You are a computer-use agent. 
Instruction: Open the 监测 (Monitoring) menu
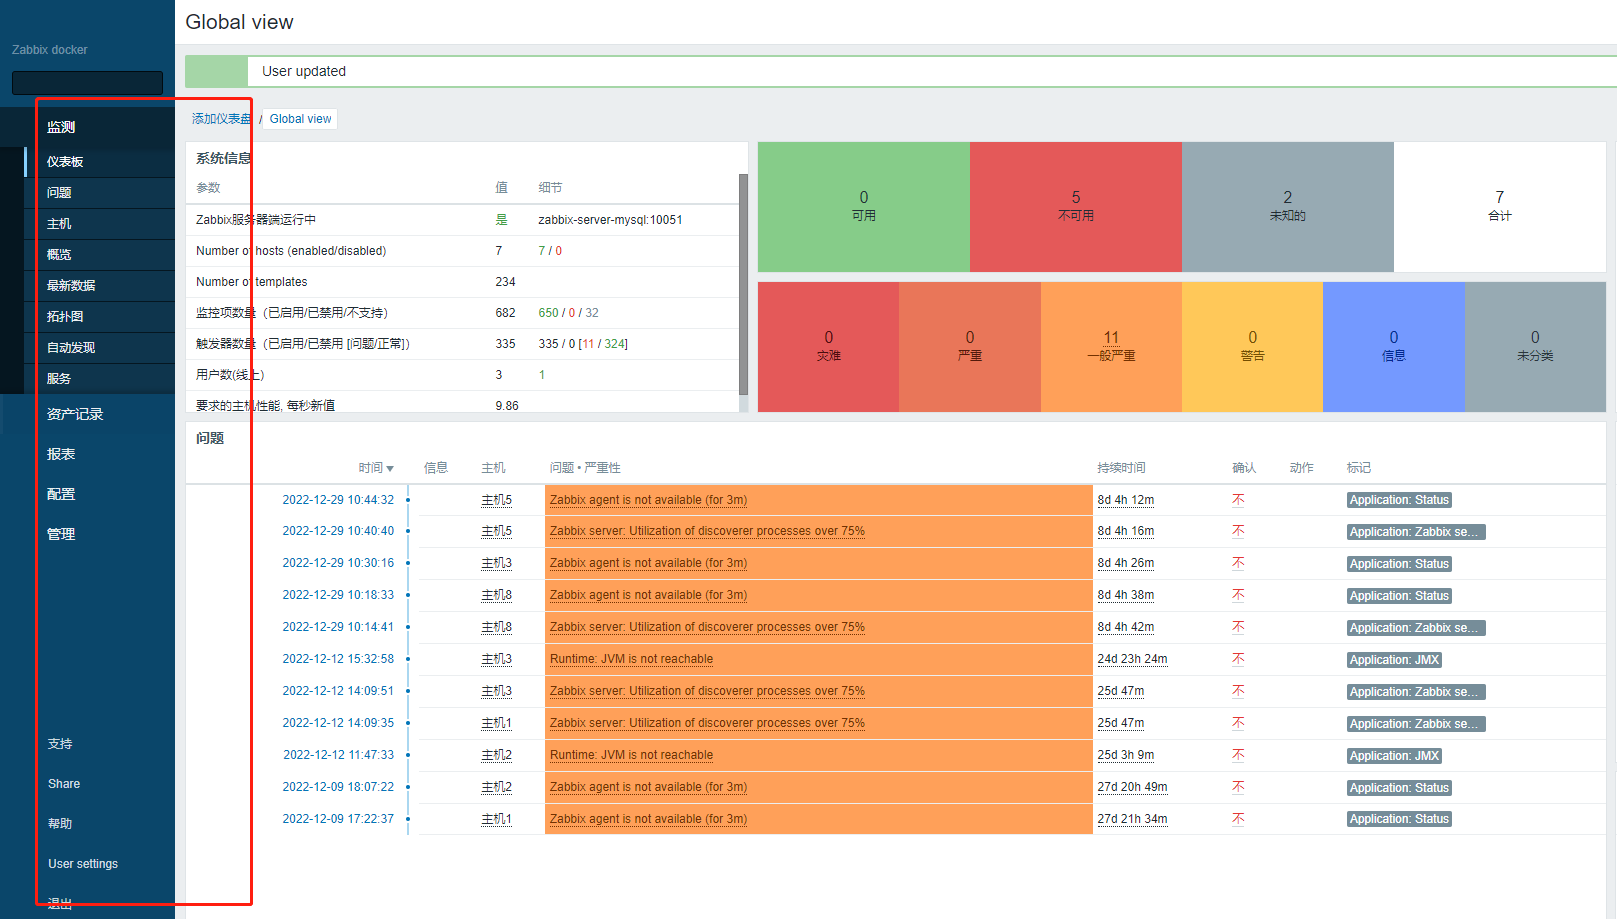(59, 127)
